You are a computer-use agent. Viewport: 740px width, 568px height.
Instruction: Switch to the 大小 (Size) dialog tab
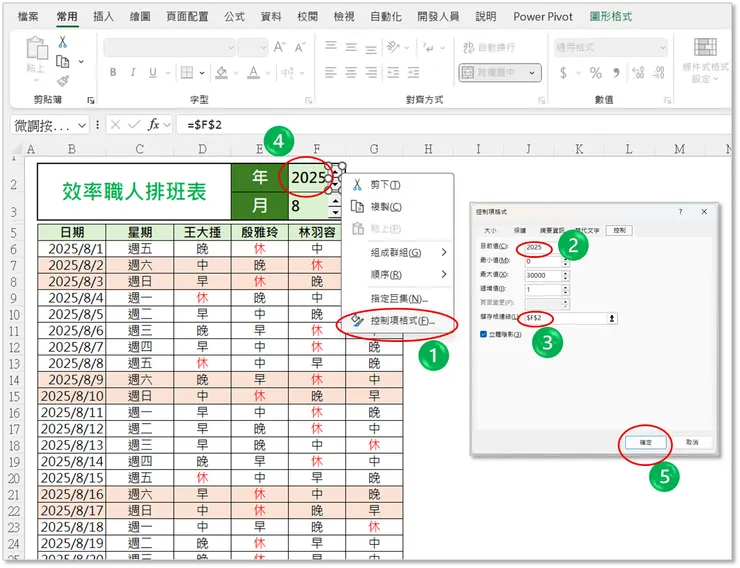point(490,231)
